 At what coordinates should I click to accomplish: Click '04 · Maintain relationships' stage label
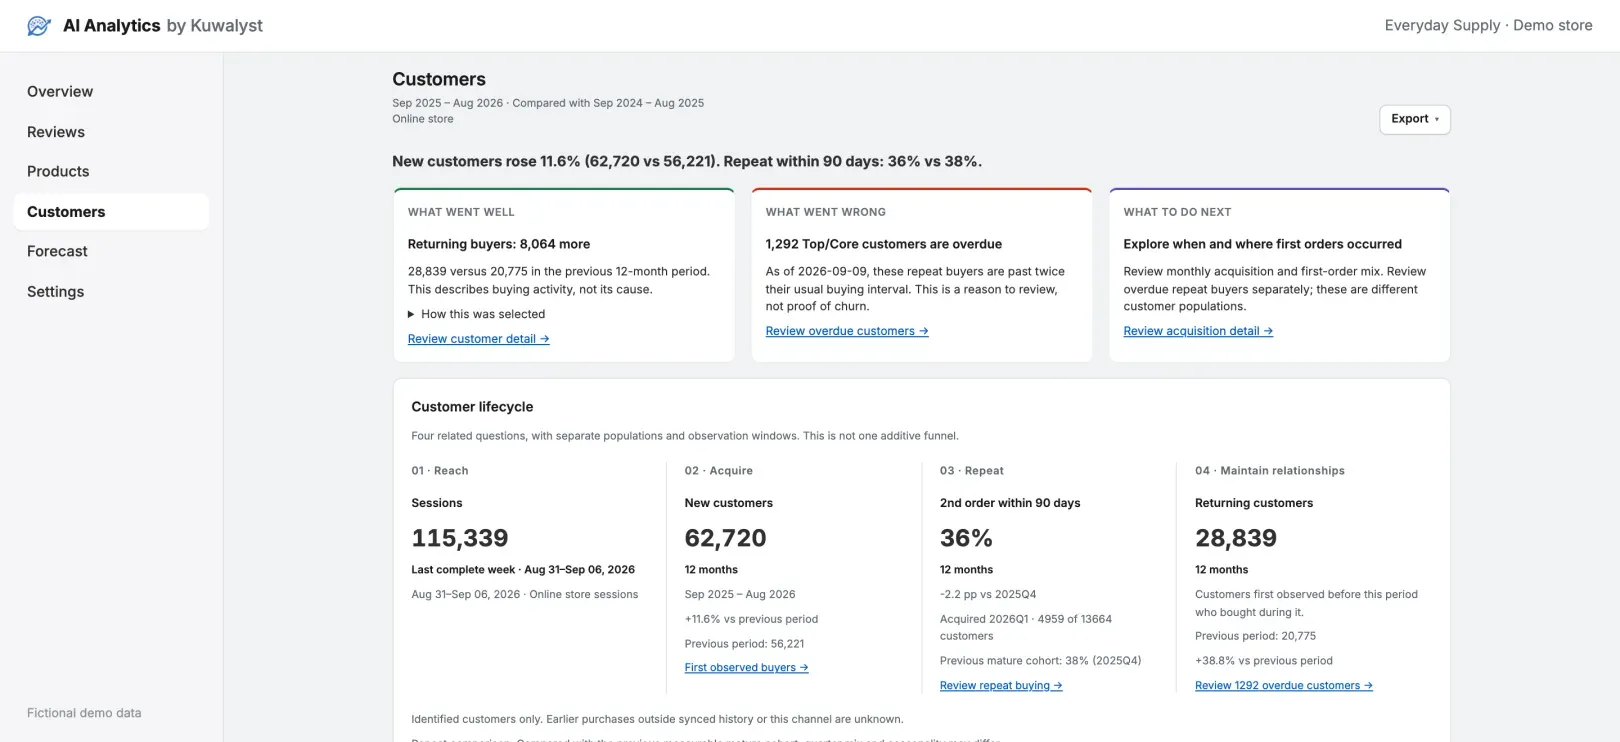(1270, 471)
